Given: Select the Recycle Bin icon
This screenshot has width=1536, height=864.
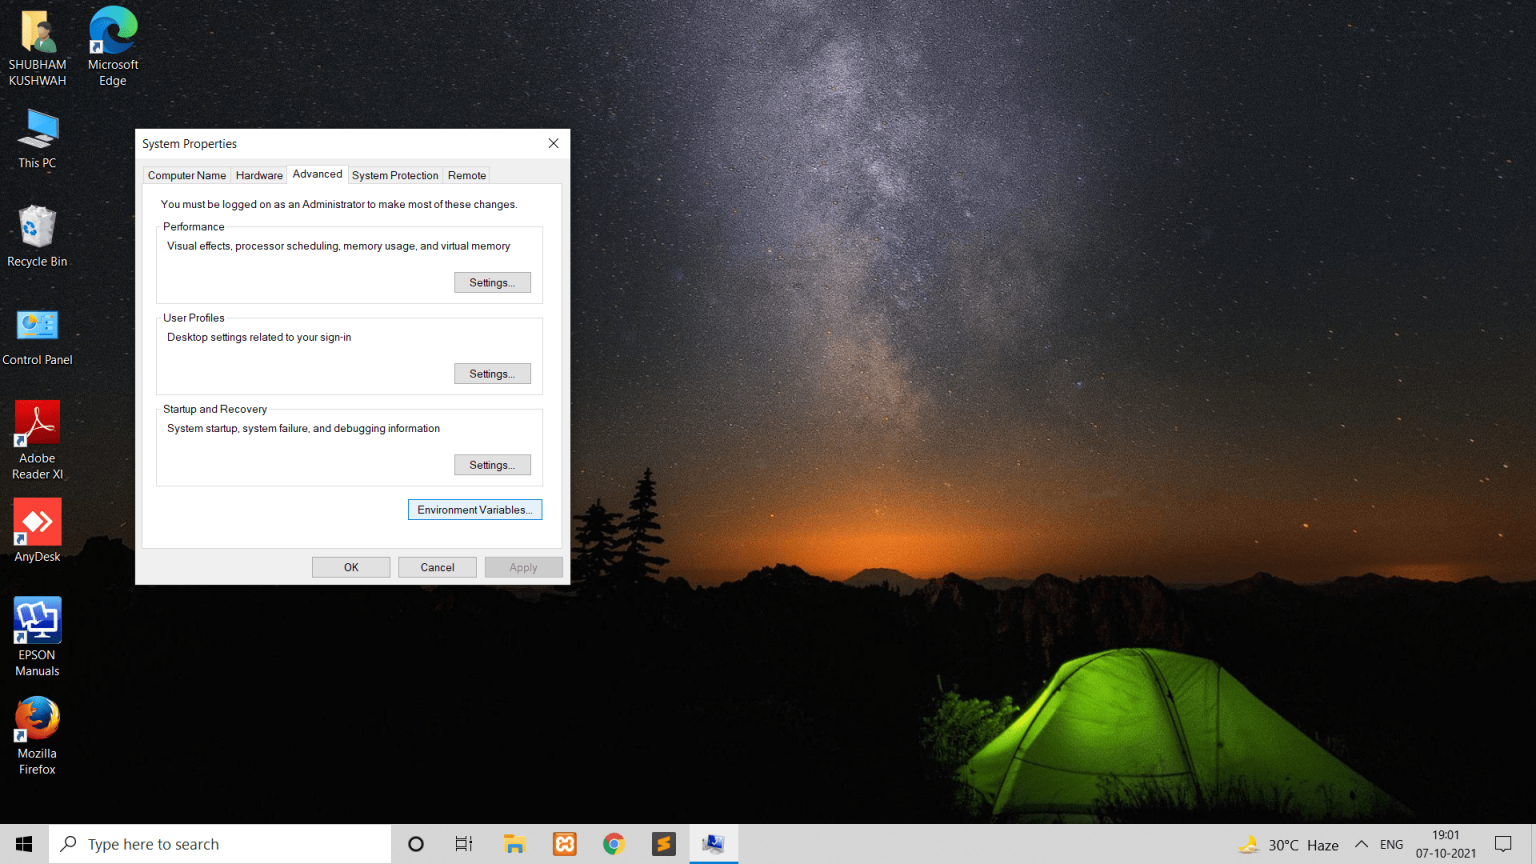Looking at the screenshot, I should (37, 237).
